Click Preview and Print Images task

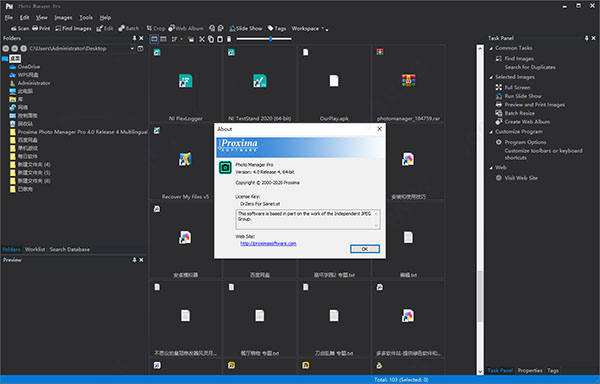[x=534, y=105]
